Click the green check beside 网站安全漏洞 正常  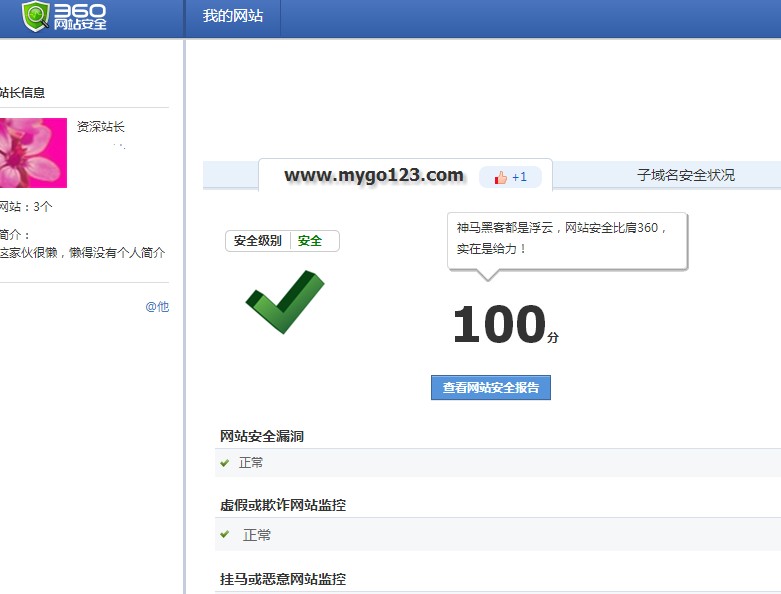(x=225, y=463)
